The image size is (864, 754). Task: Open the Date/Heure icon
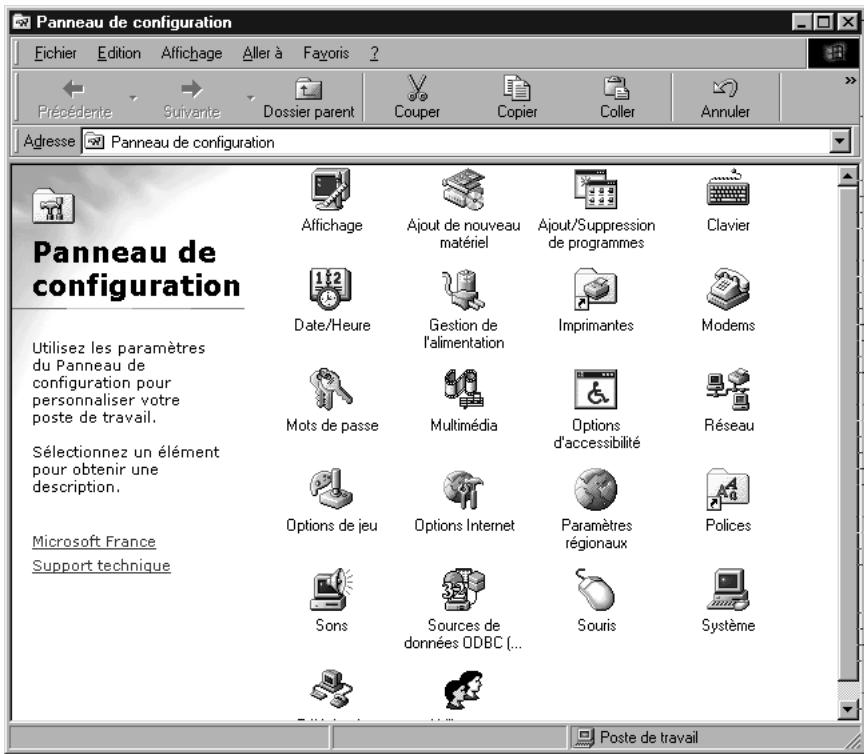coord(330,289)
